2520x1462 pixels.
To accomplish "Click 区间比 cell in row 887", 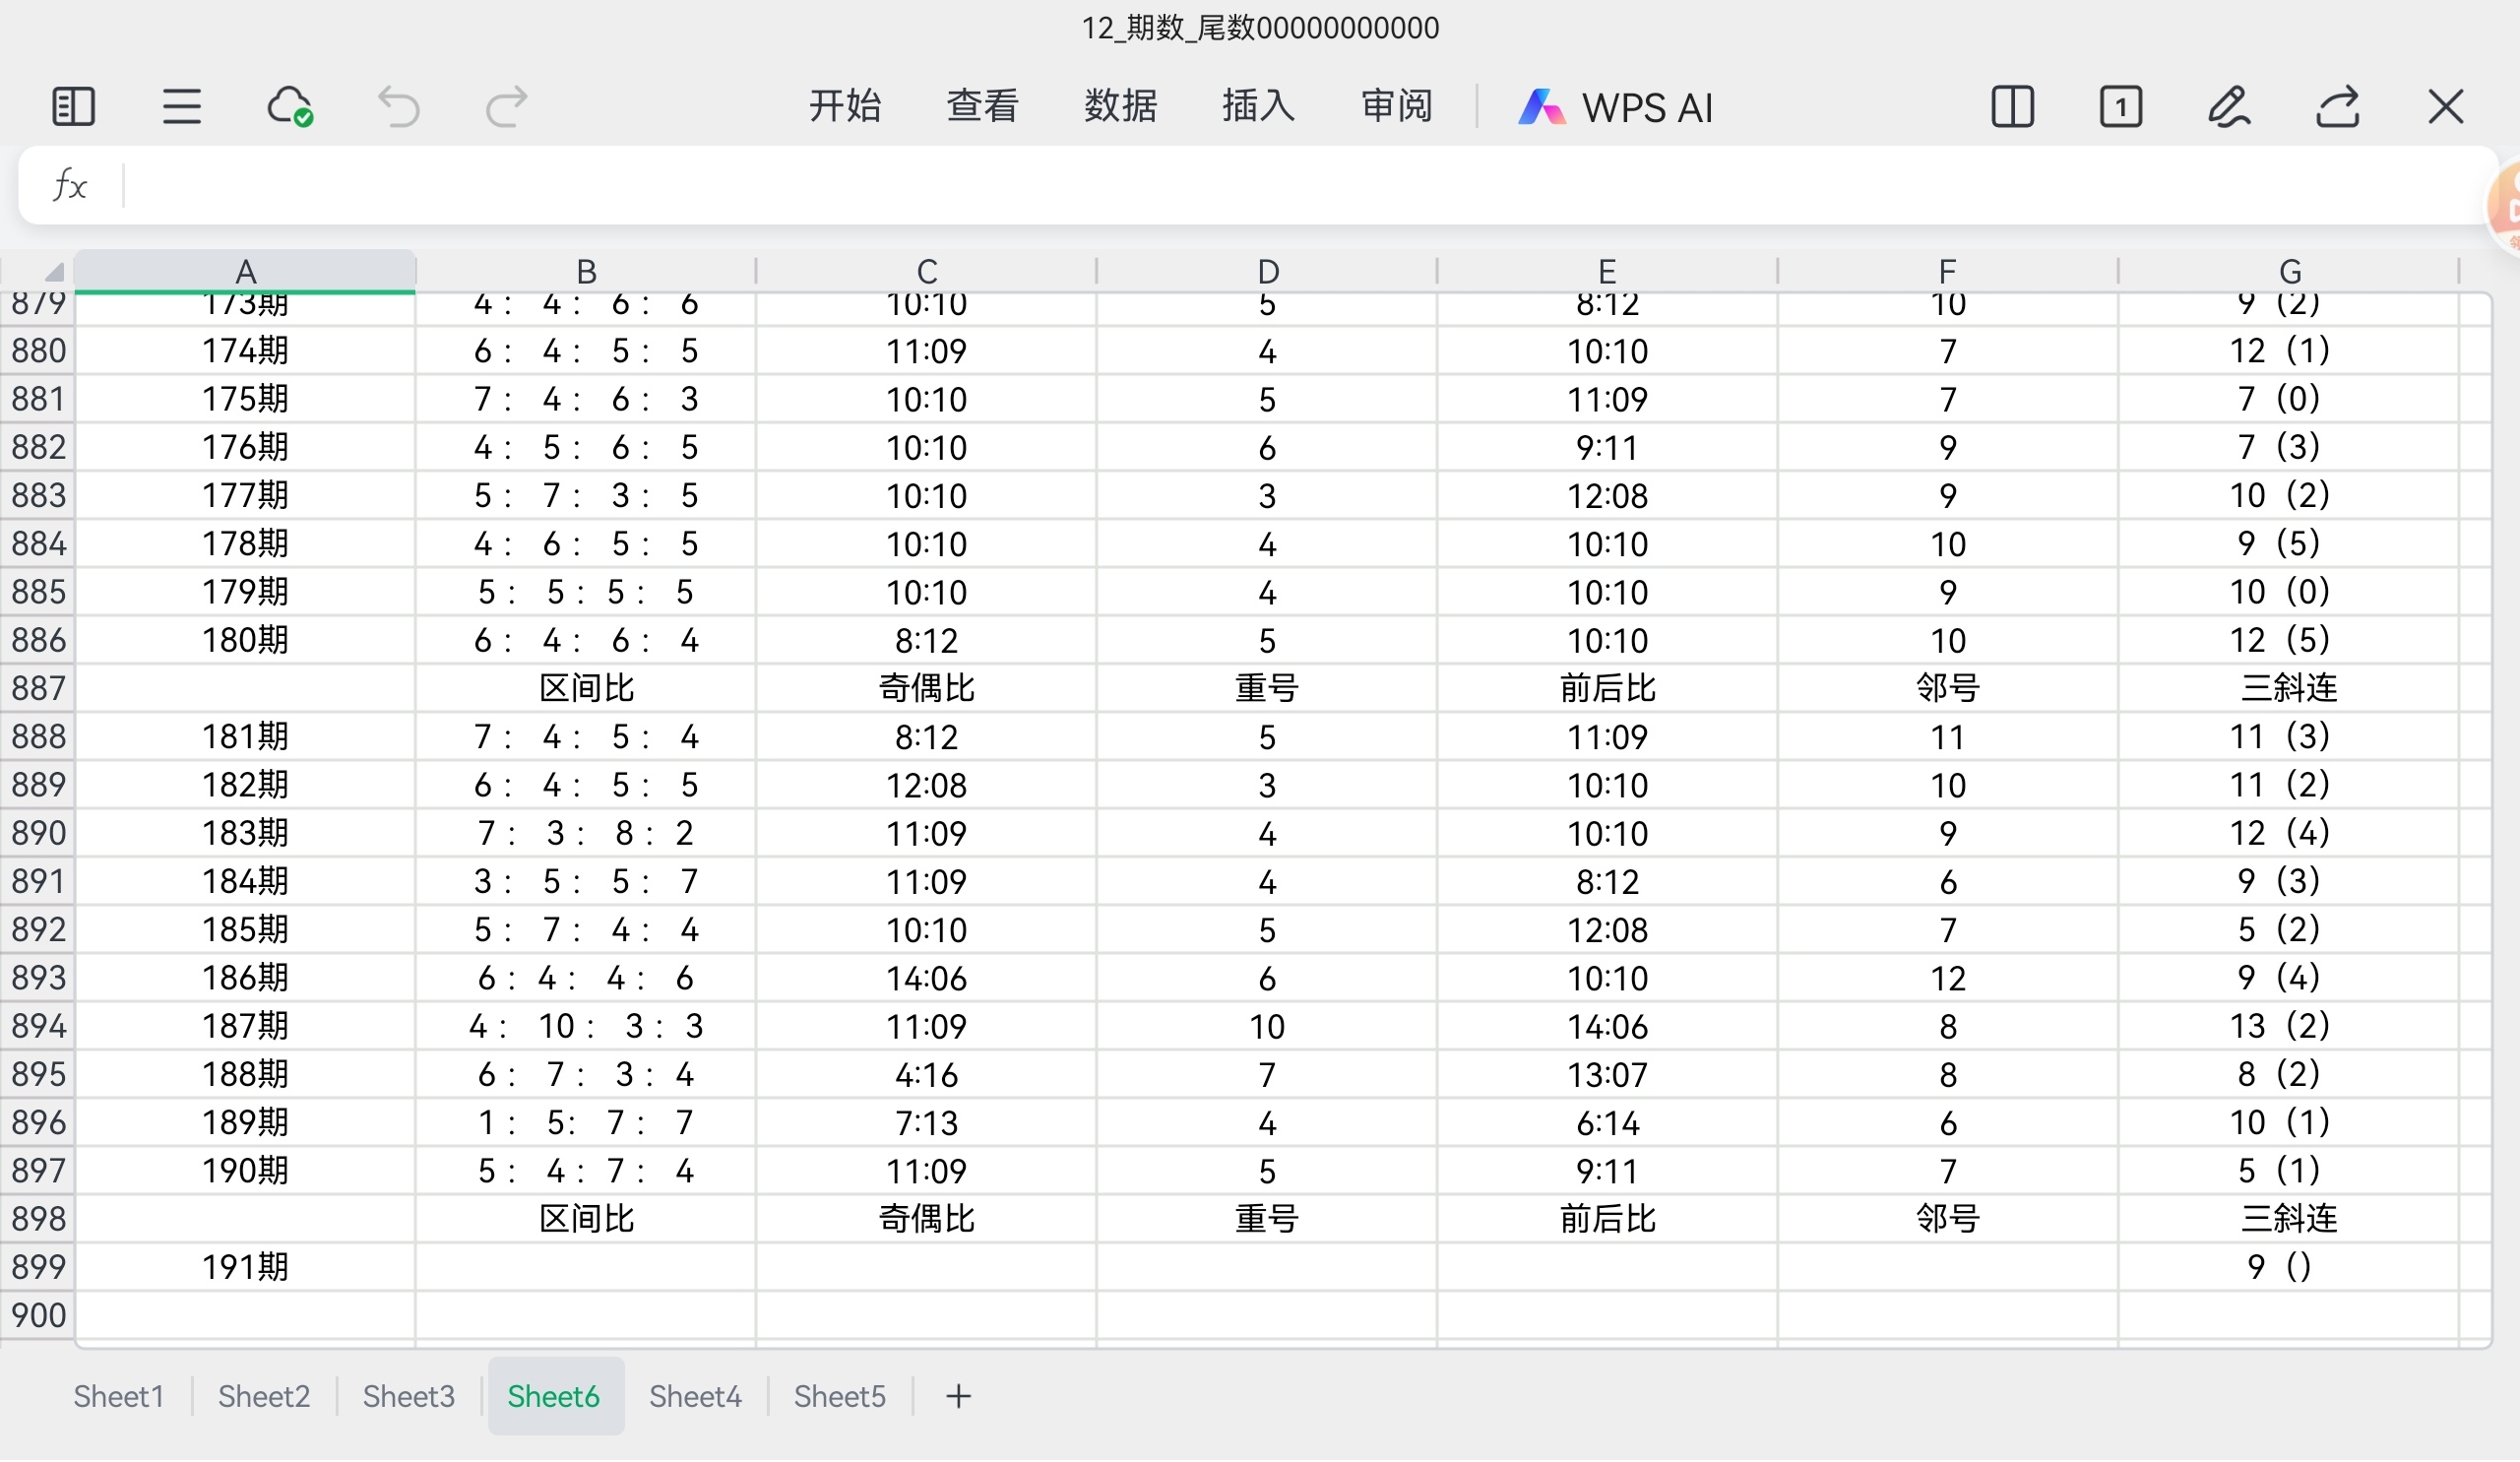I will (x=586, y=689).
